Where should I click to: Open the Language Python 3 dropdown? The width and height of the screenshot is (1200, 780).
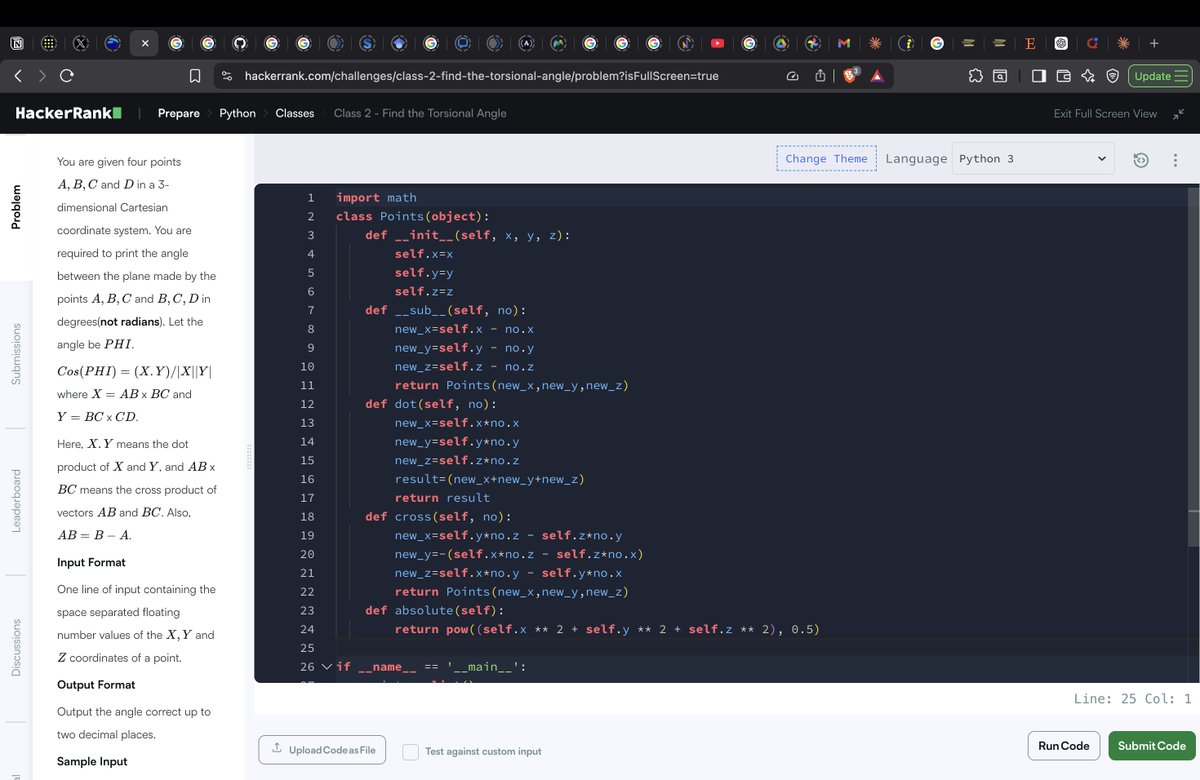(x=1032, y=159)
